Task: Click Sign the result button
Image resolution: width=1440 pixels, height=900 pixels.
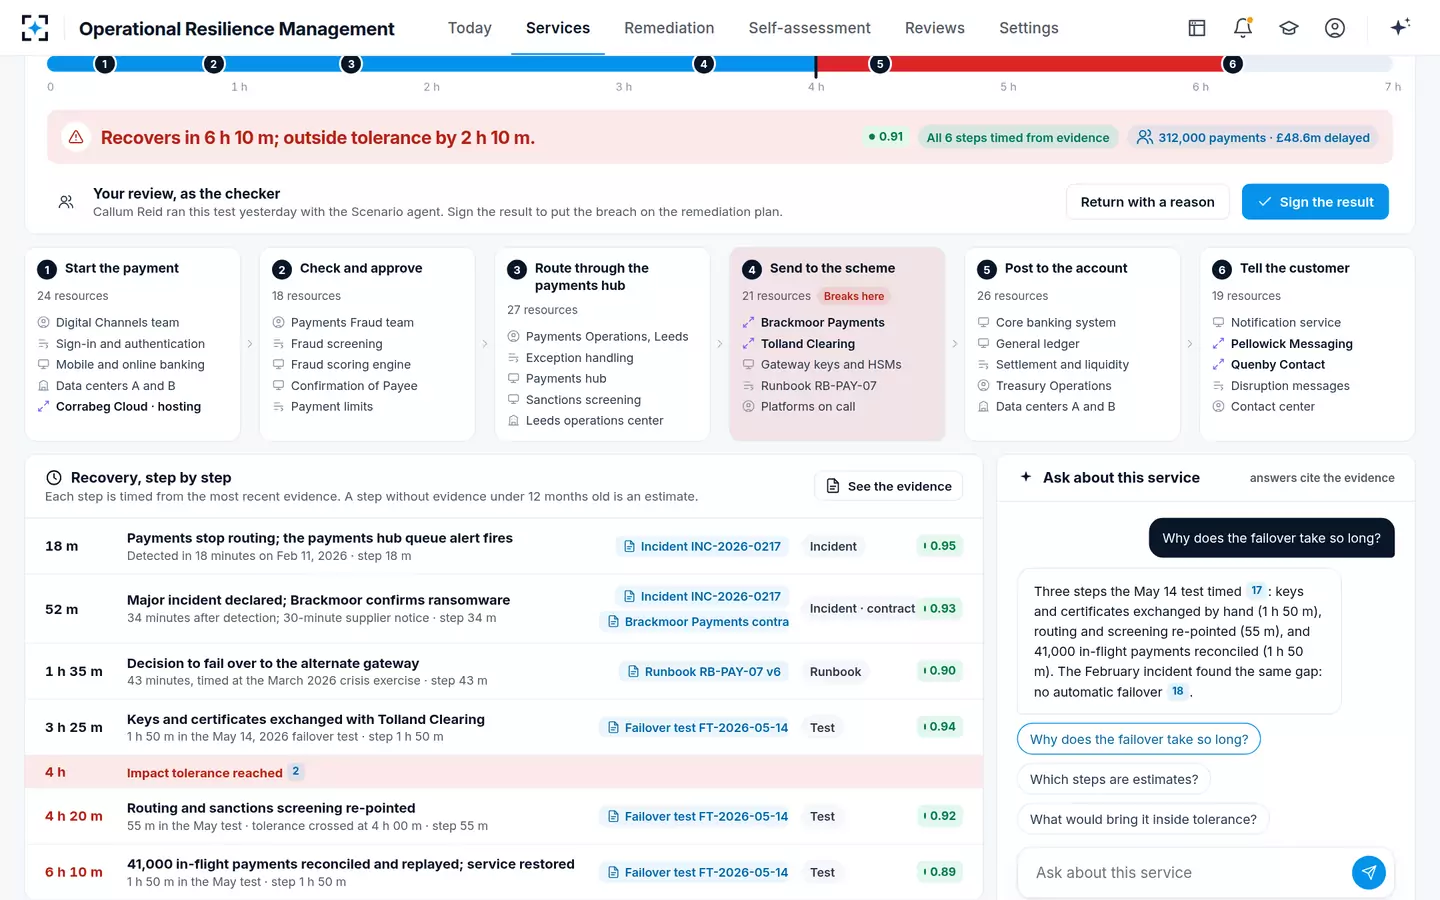Action: pyautogui.click(x=1315, y=202)
